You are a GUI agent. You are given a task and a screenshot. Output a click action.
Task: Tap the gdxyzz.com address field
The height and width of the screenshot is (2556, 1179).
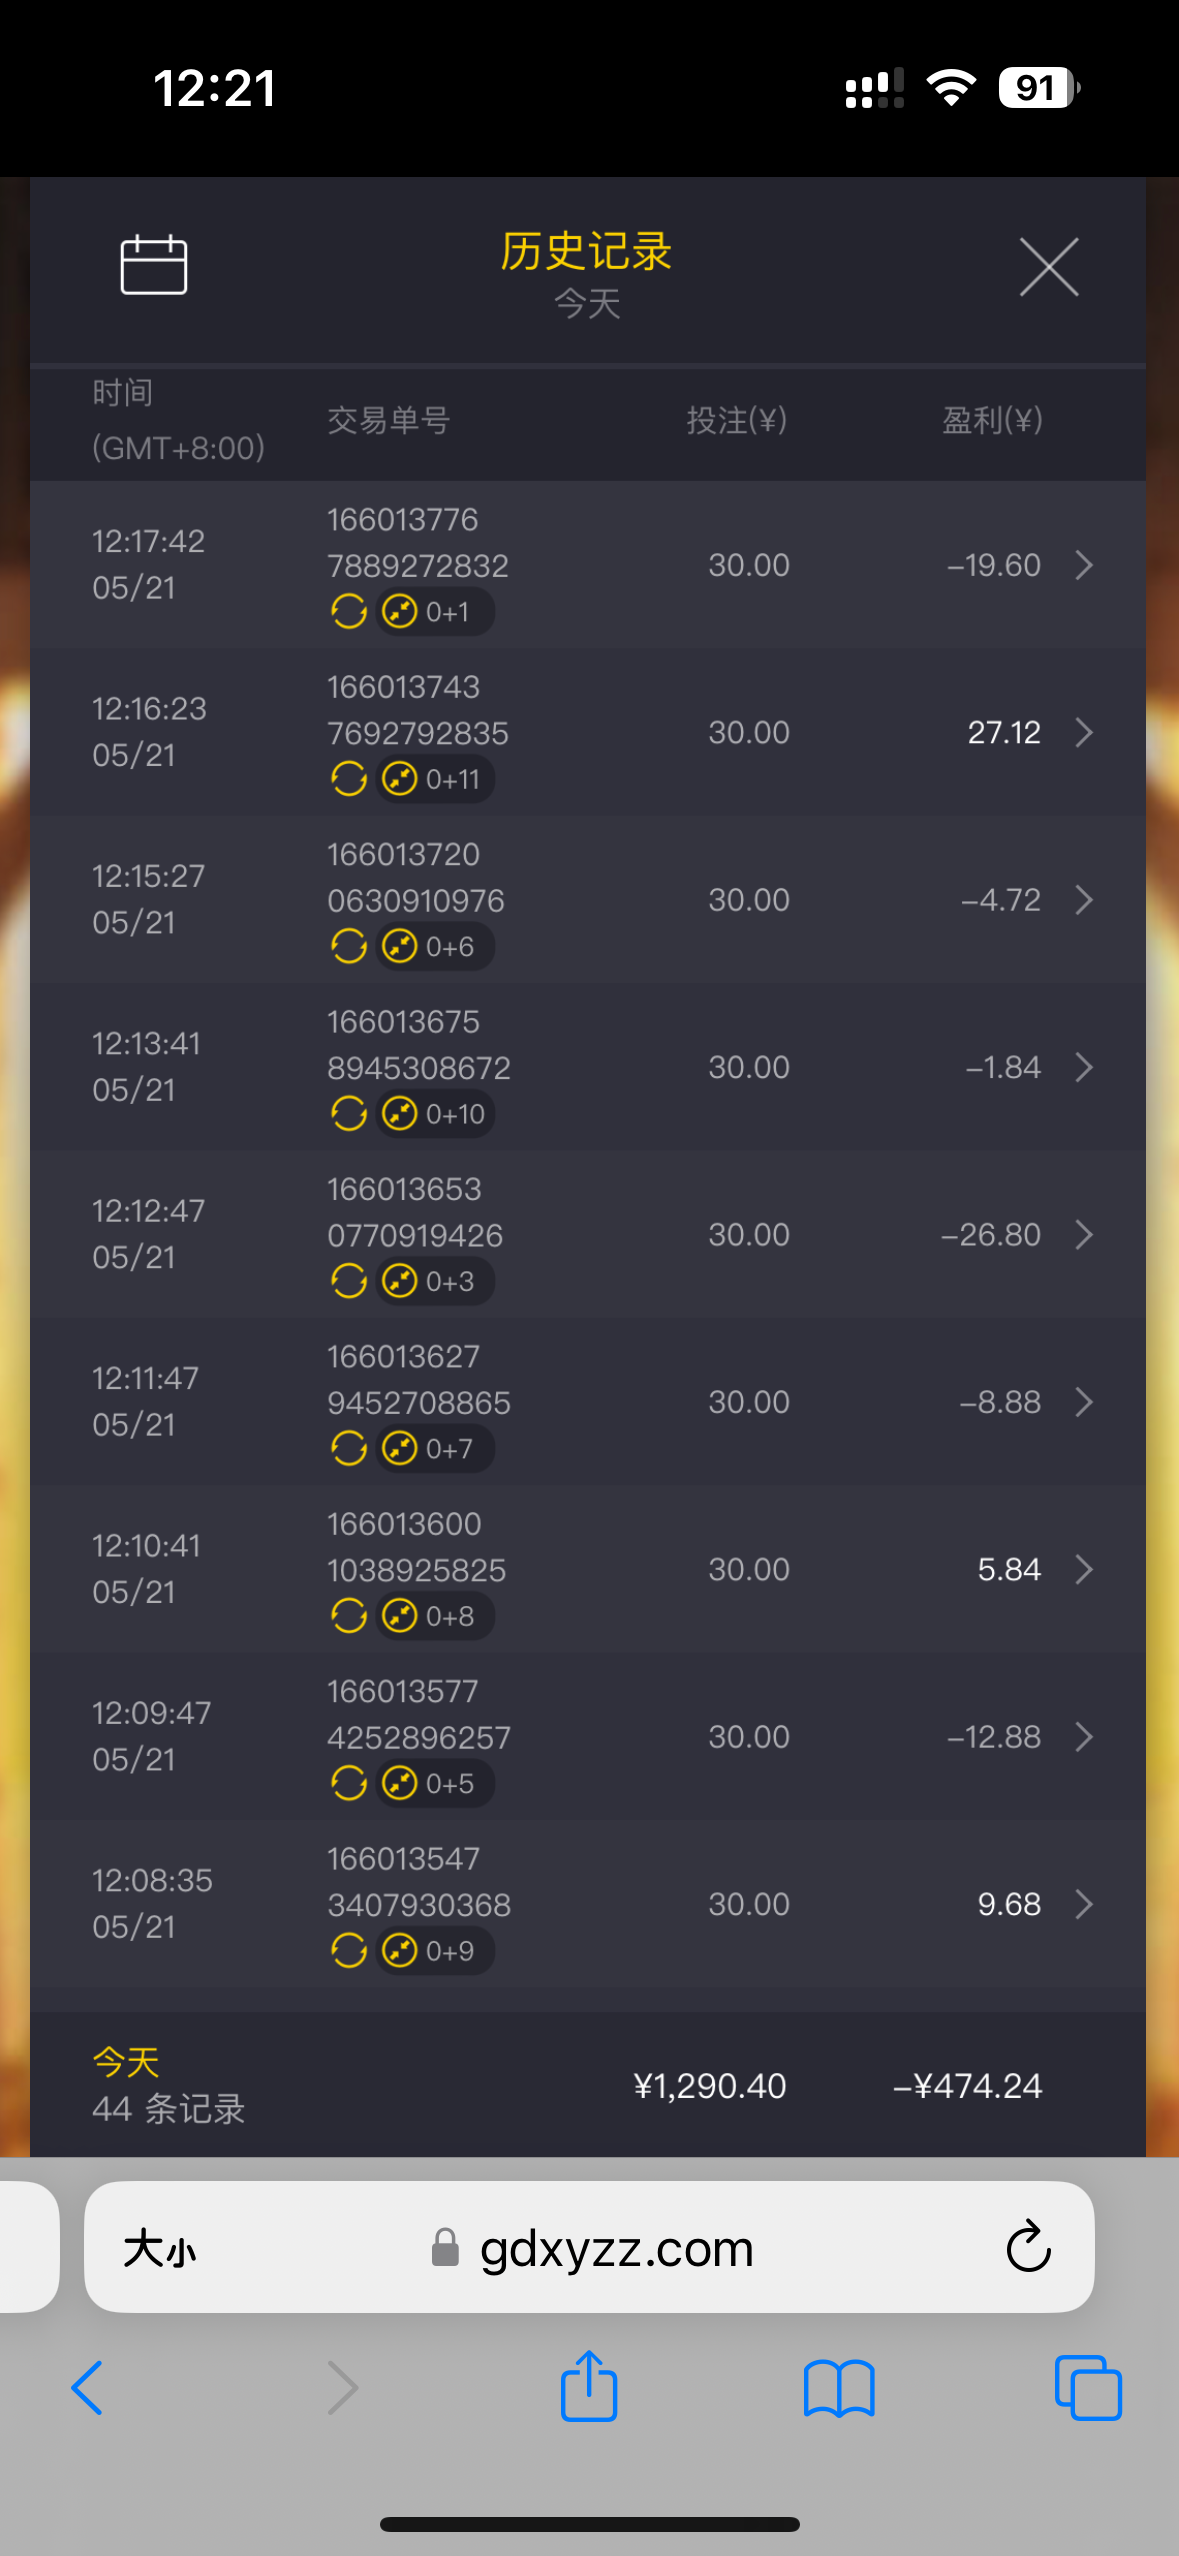point(616,2248)
